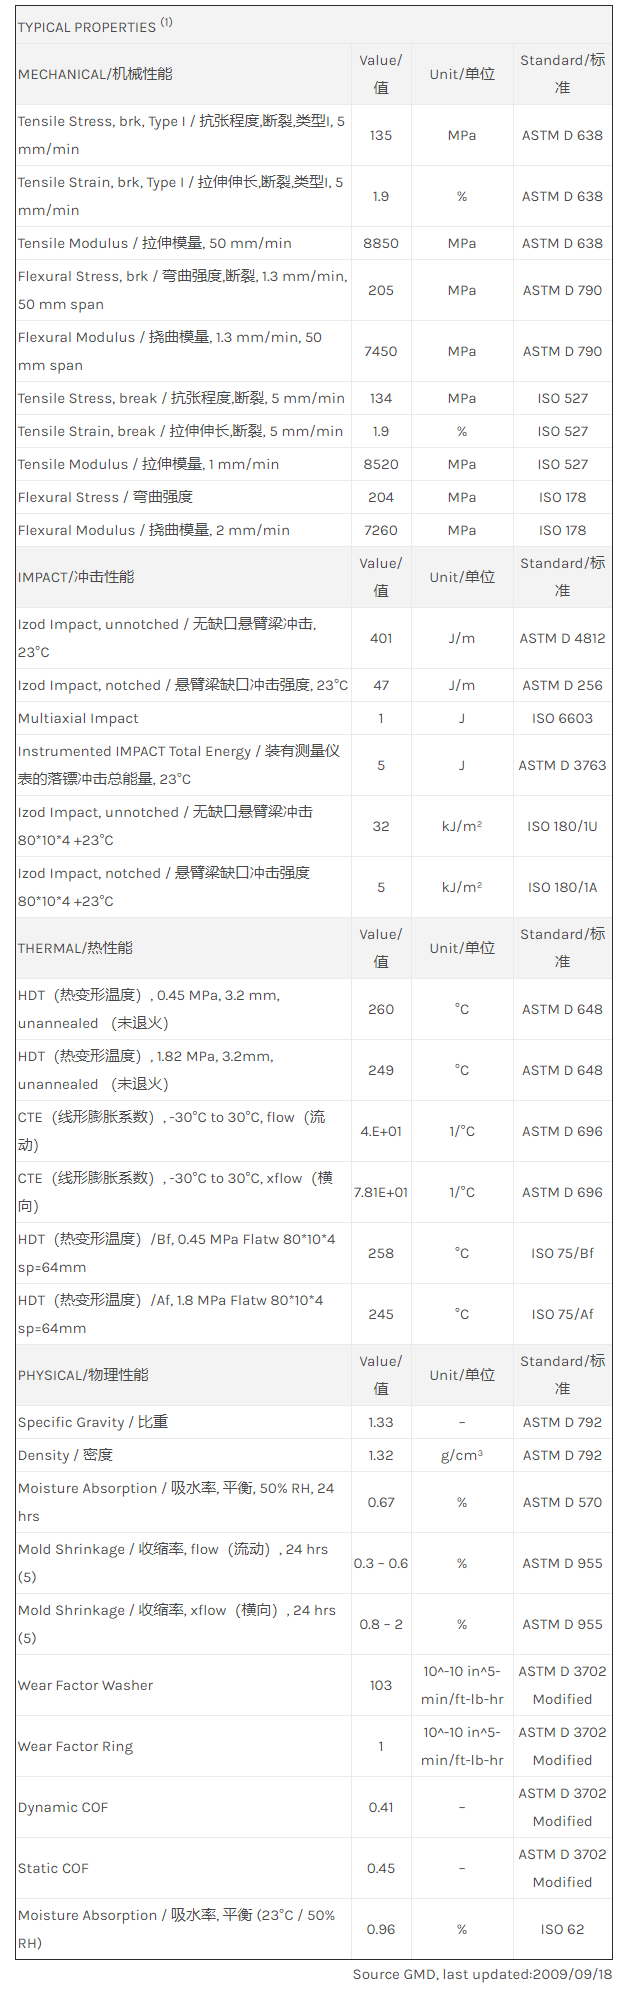This screenshot has width=625, height=1994.
Task: Select the 8850 Tensile Modulus value
Action: tap(381, 243)
